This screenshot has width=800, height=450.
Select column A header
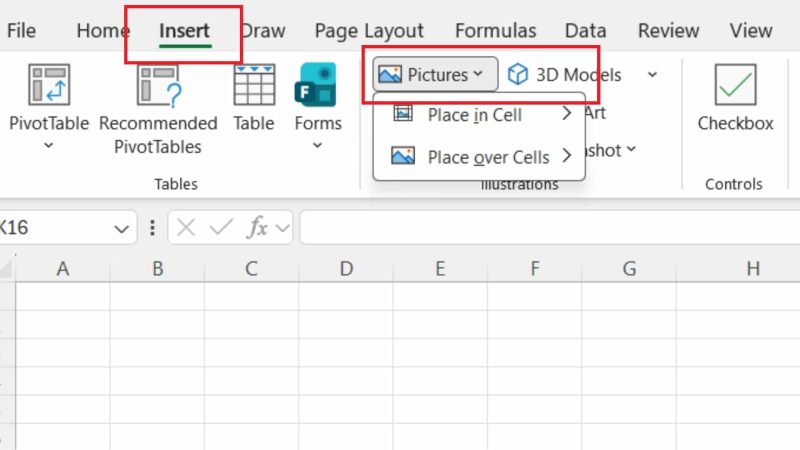pos(63,268)
